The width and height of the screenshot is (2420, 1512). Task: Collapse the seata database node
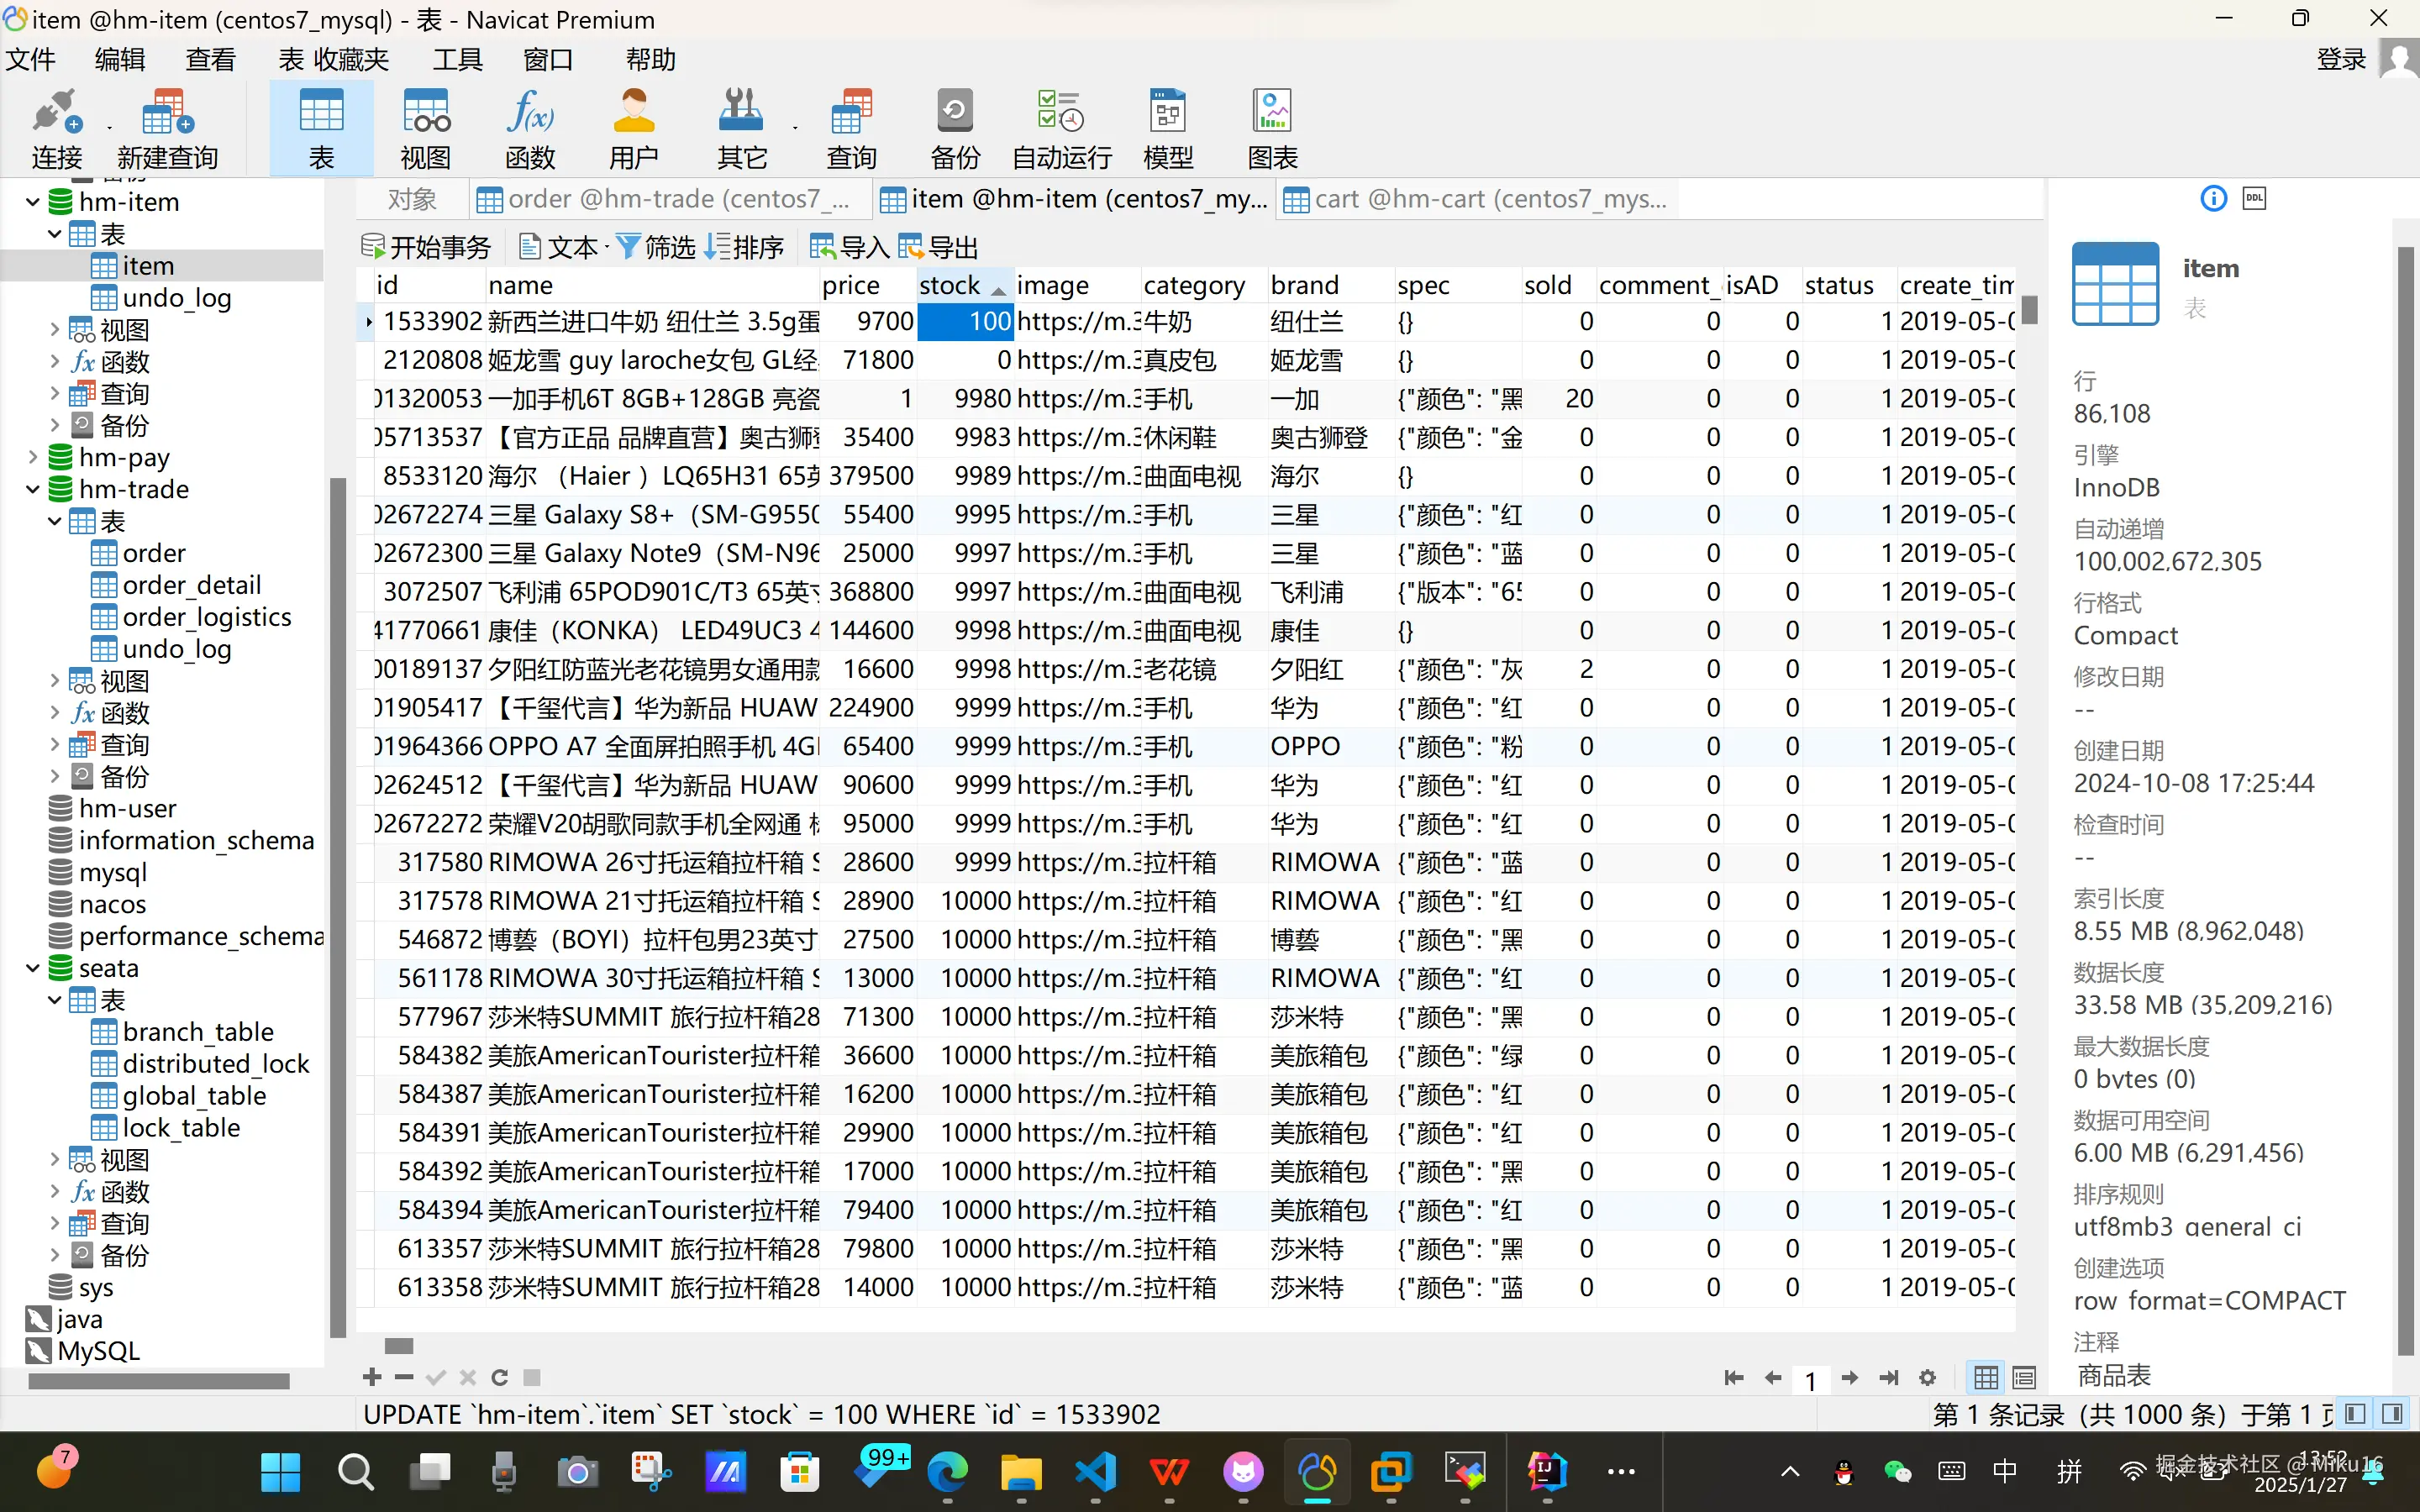pyautogui.click(x=33, y=968)
